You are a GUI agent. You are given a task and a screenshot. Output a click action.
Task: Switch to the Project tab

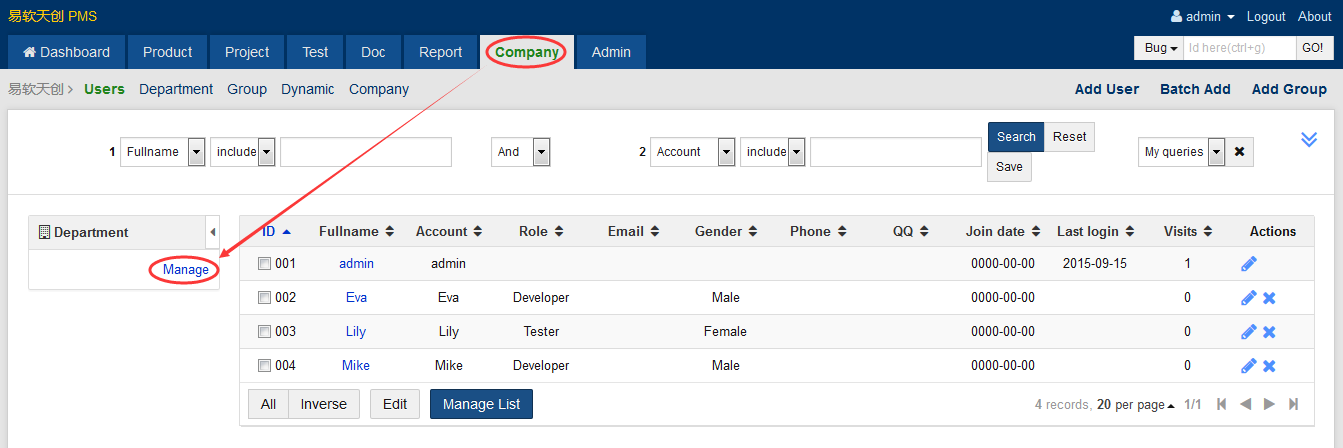pyautogui.click(x=247, y=52)
